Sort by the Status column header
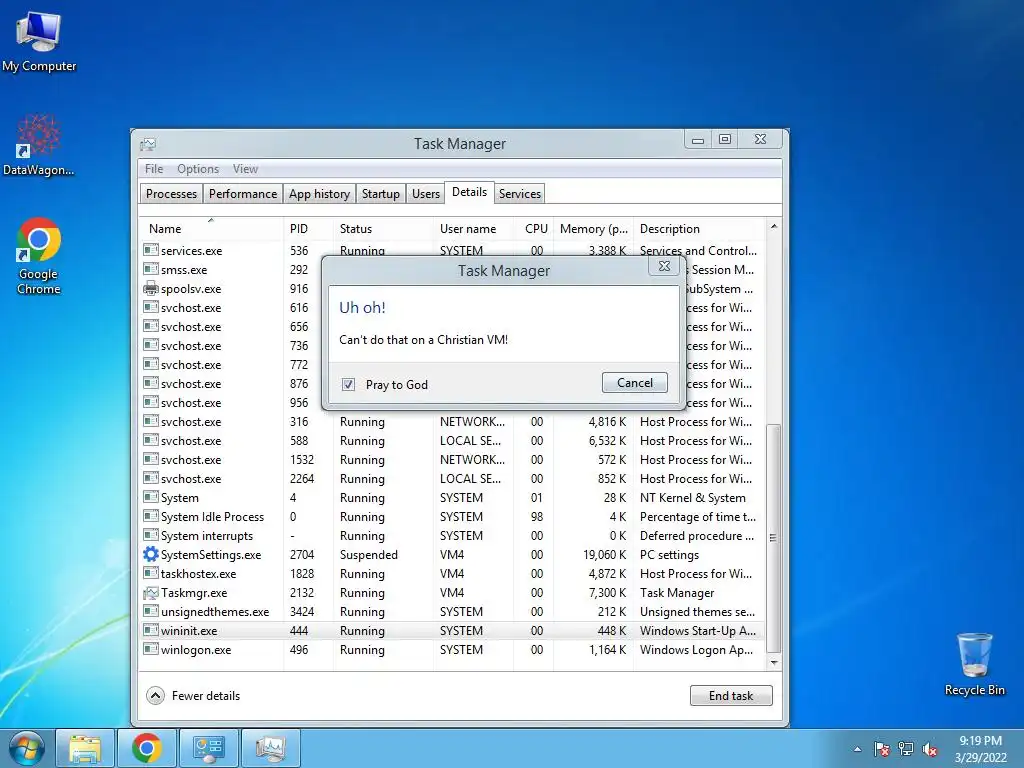The image size is (1024, 768). pyautogui.click(x=383, y=229)
